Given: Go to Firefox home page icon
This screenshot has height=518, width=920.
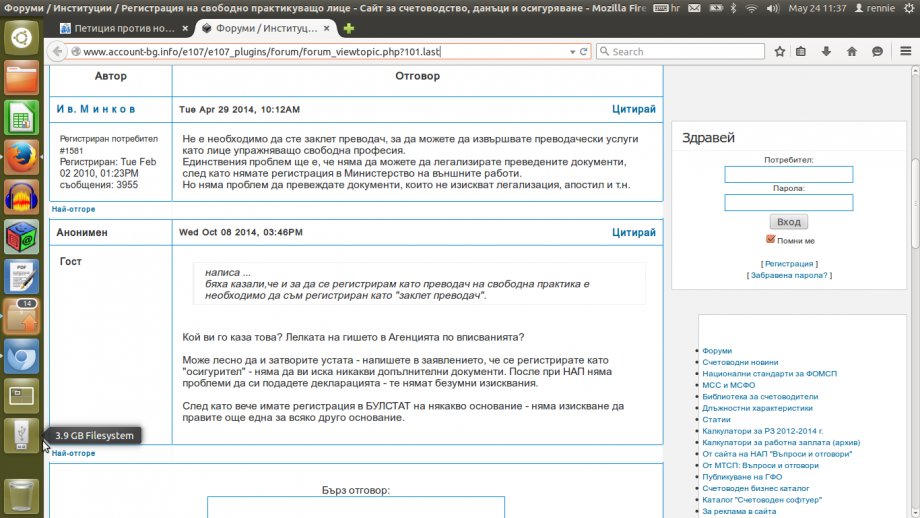Looking at the screenshot, I should [852, 52].
